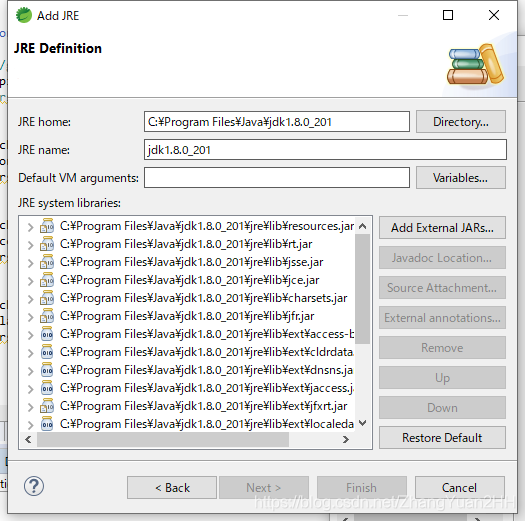Click the Variables button

click(461, 177)
